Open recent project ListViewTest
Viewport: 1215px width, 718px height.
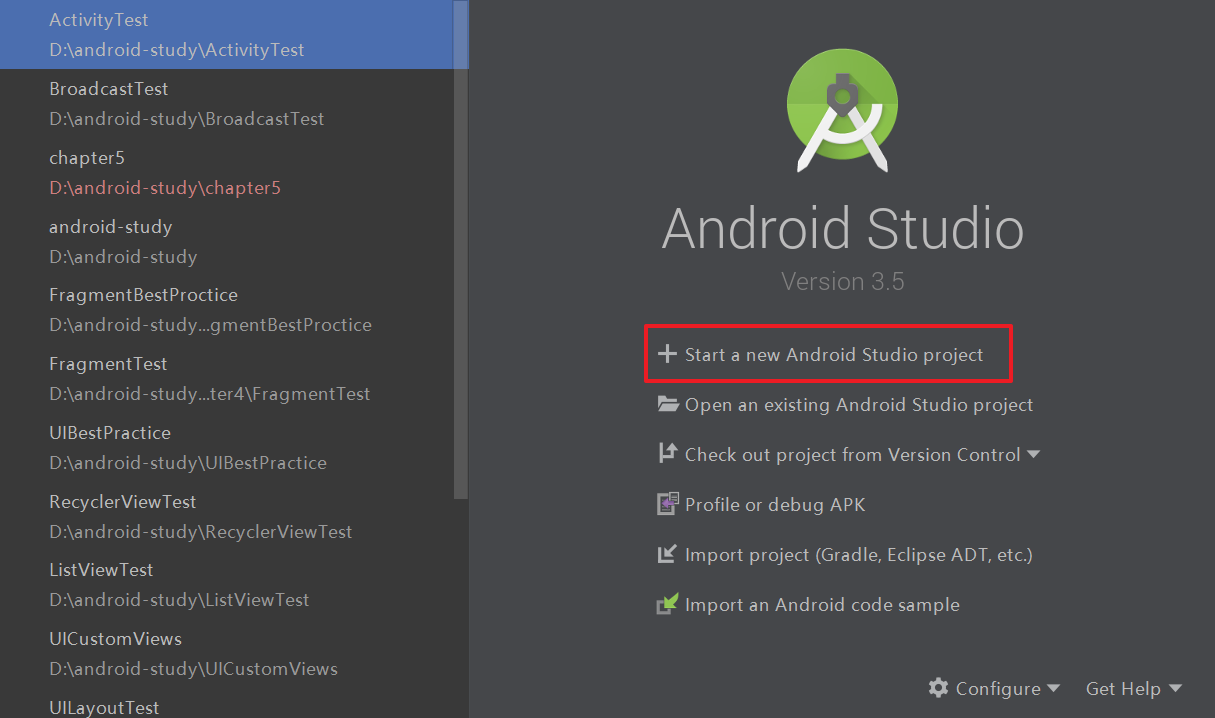pyautogui.click(x=227, y=584)
